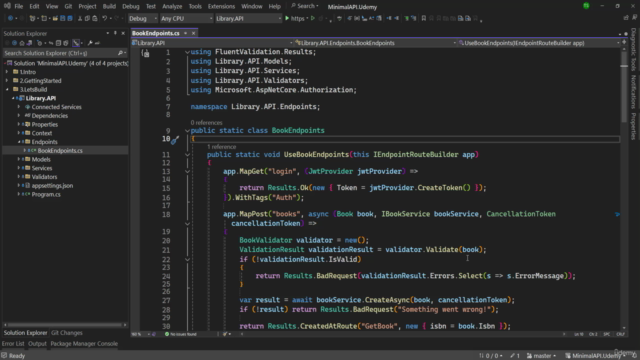640x360 pixels.
Task: Click the Solution Explorer auto-hide pin icon
Action: (x=115, y=33)
